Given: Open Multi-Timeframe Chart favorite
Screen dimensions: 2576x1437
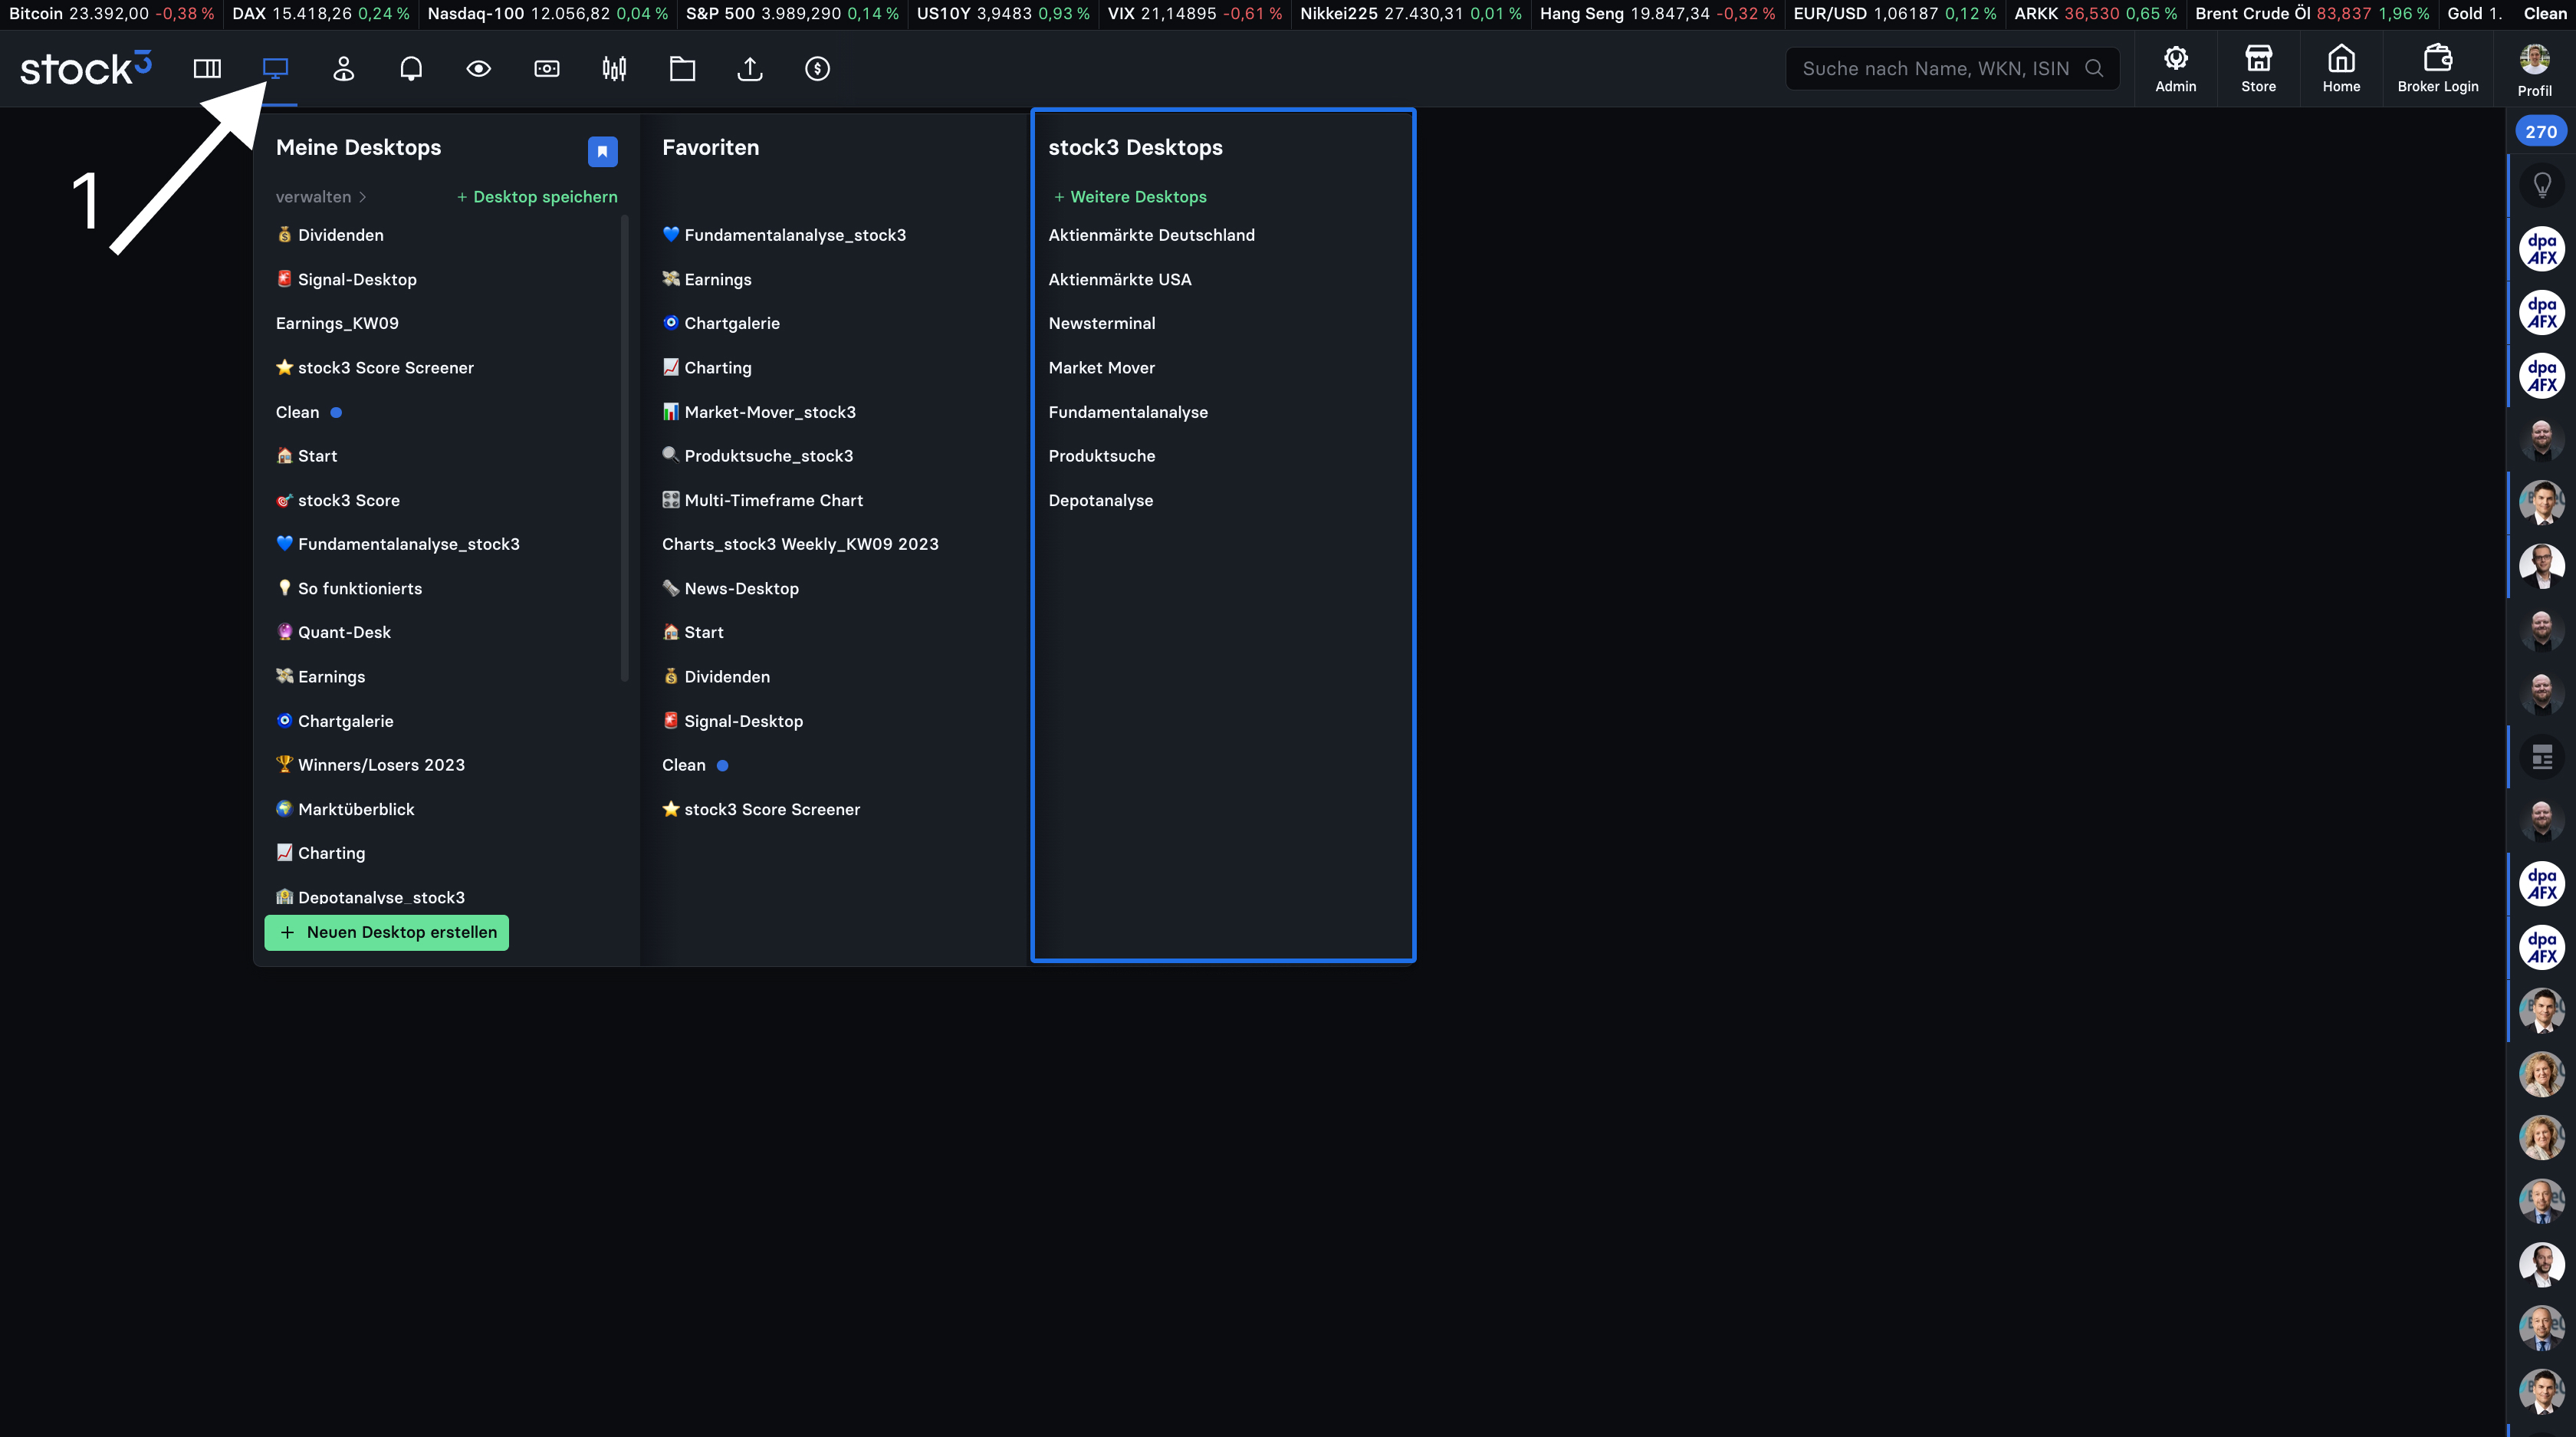Looking at the screenshot, I should [762, 500].
